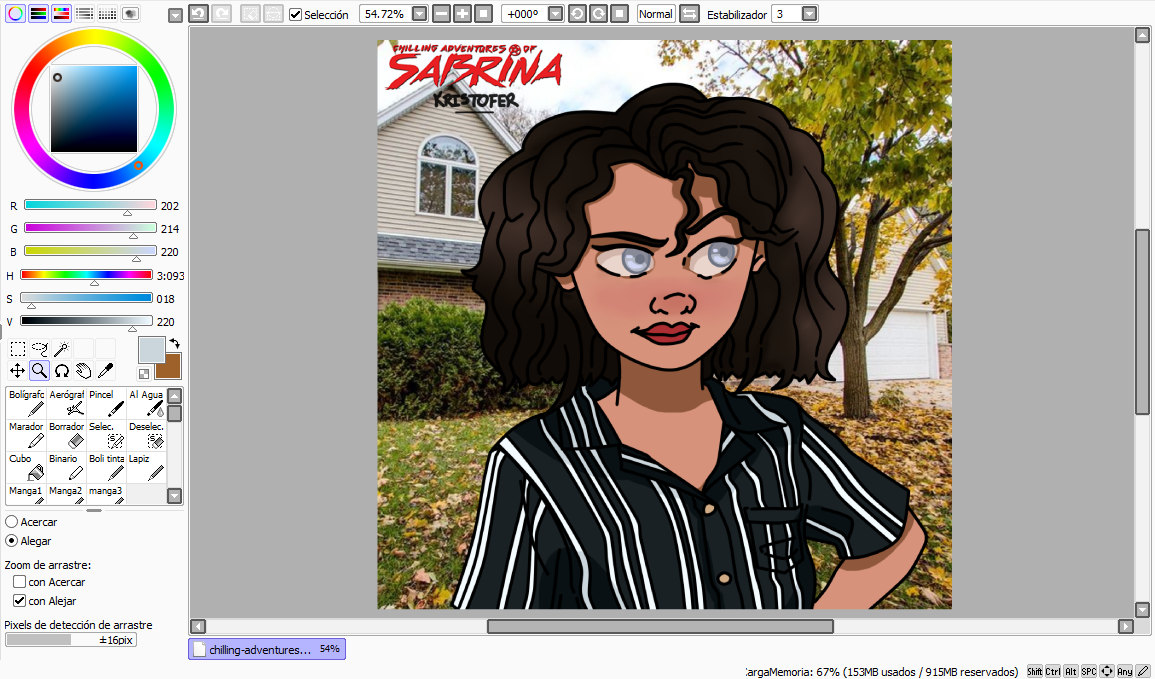Toggle the RGB slider panel icon
Image resolution: width=1155 pixels, height=679 pixels.
(x=38, y=13)
